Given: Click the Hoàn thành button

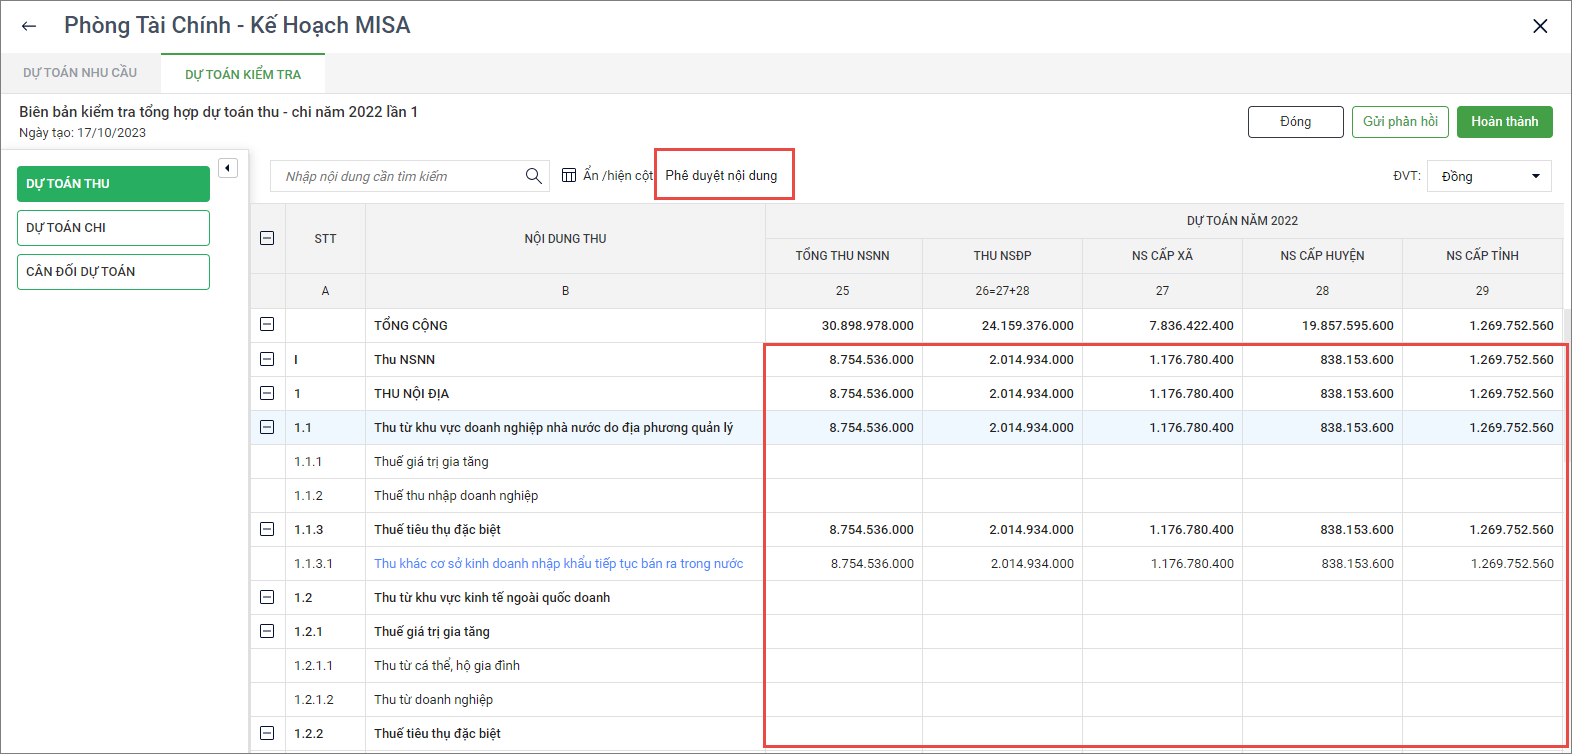Looking at the screenshot, I should 1504,122.
